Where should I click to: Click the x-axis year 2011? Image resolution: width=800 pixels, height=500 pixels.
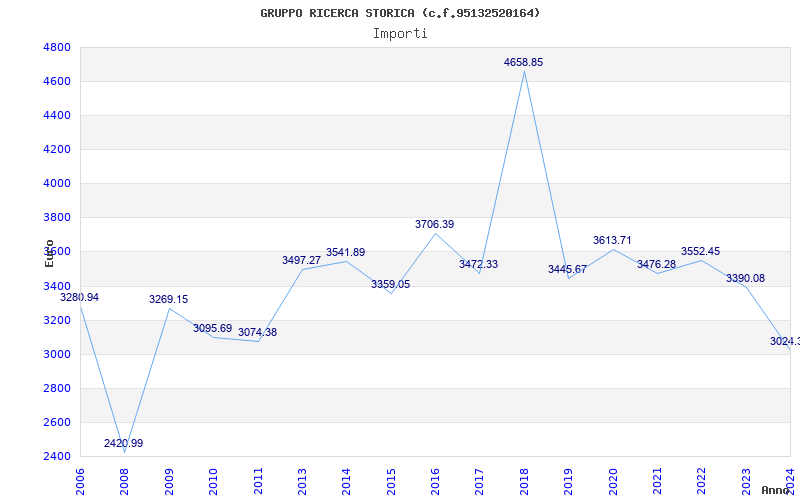[x=258, y=481]
